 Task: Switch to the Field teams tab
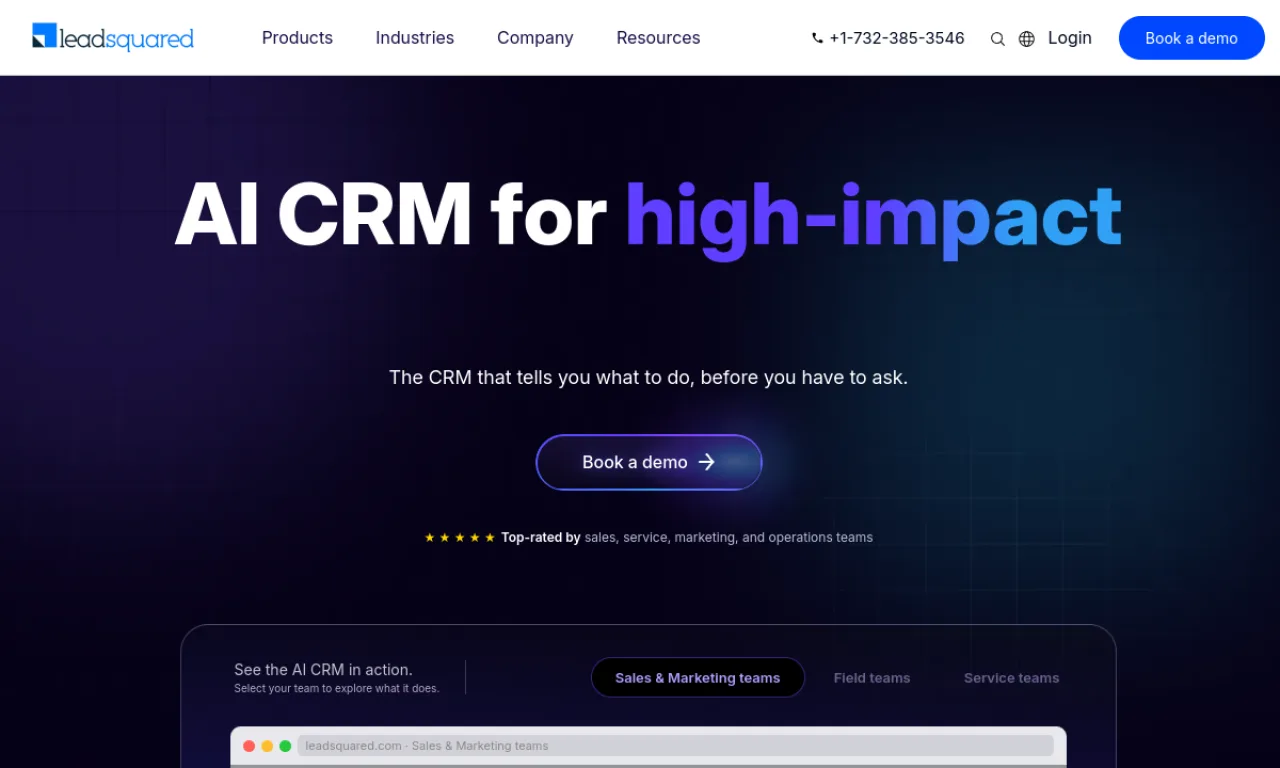872,678
